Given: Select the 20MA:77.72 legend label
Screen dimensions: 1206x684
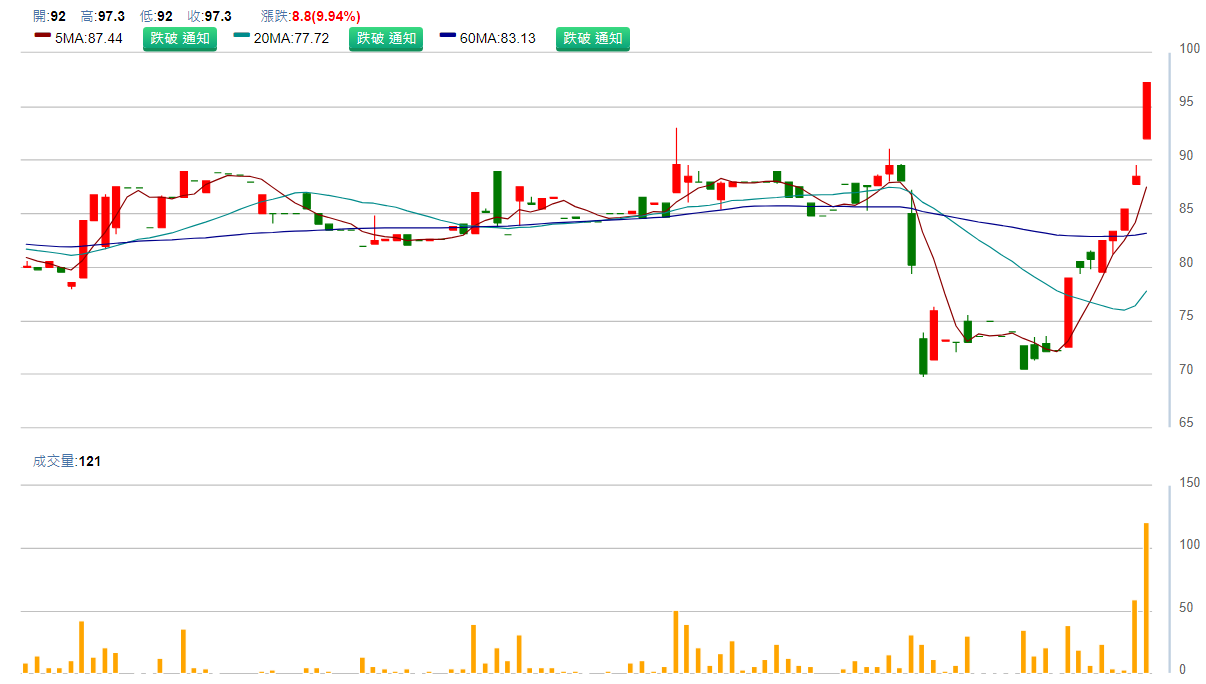Looking at the screenshot, I should 291,39.
